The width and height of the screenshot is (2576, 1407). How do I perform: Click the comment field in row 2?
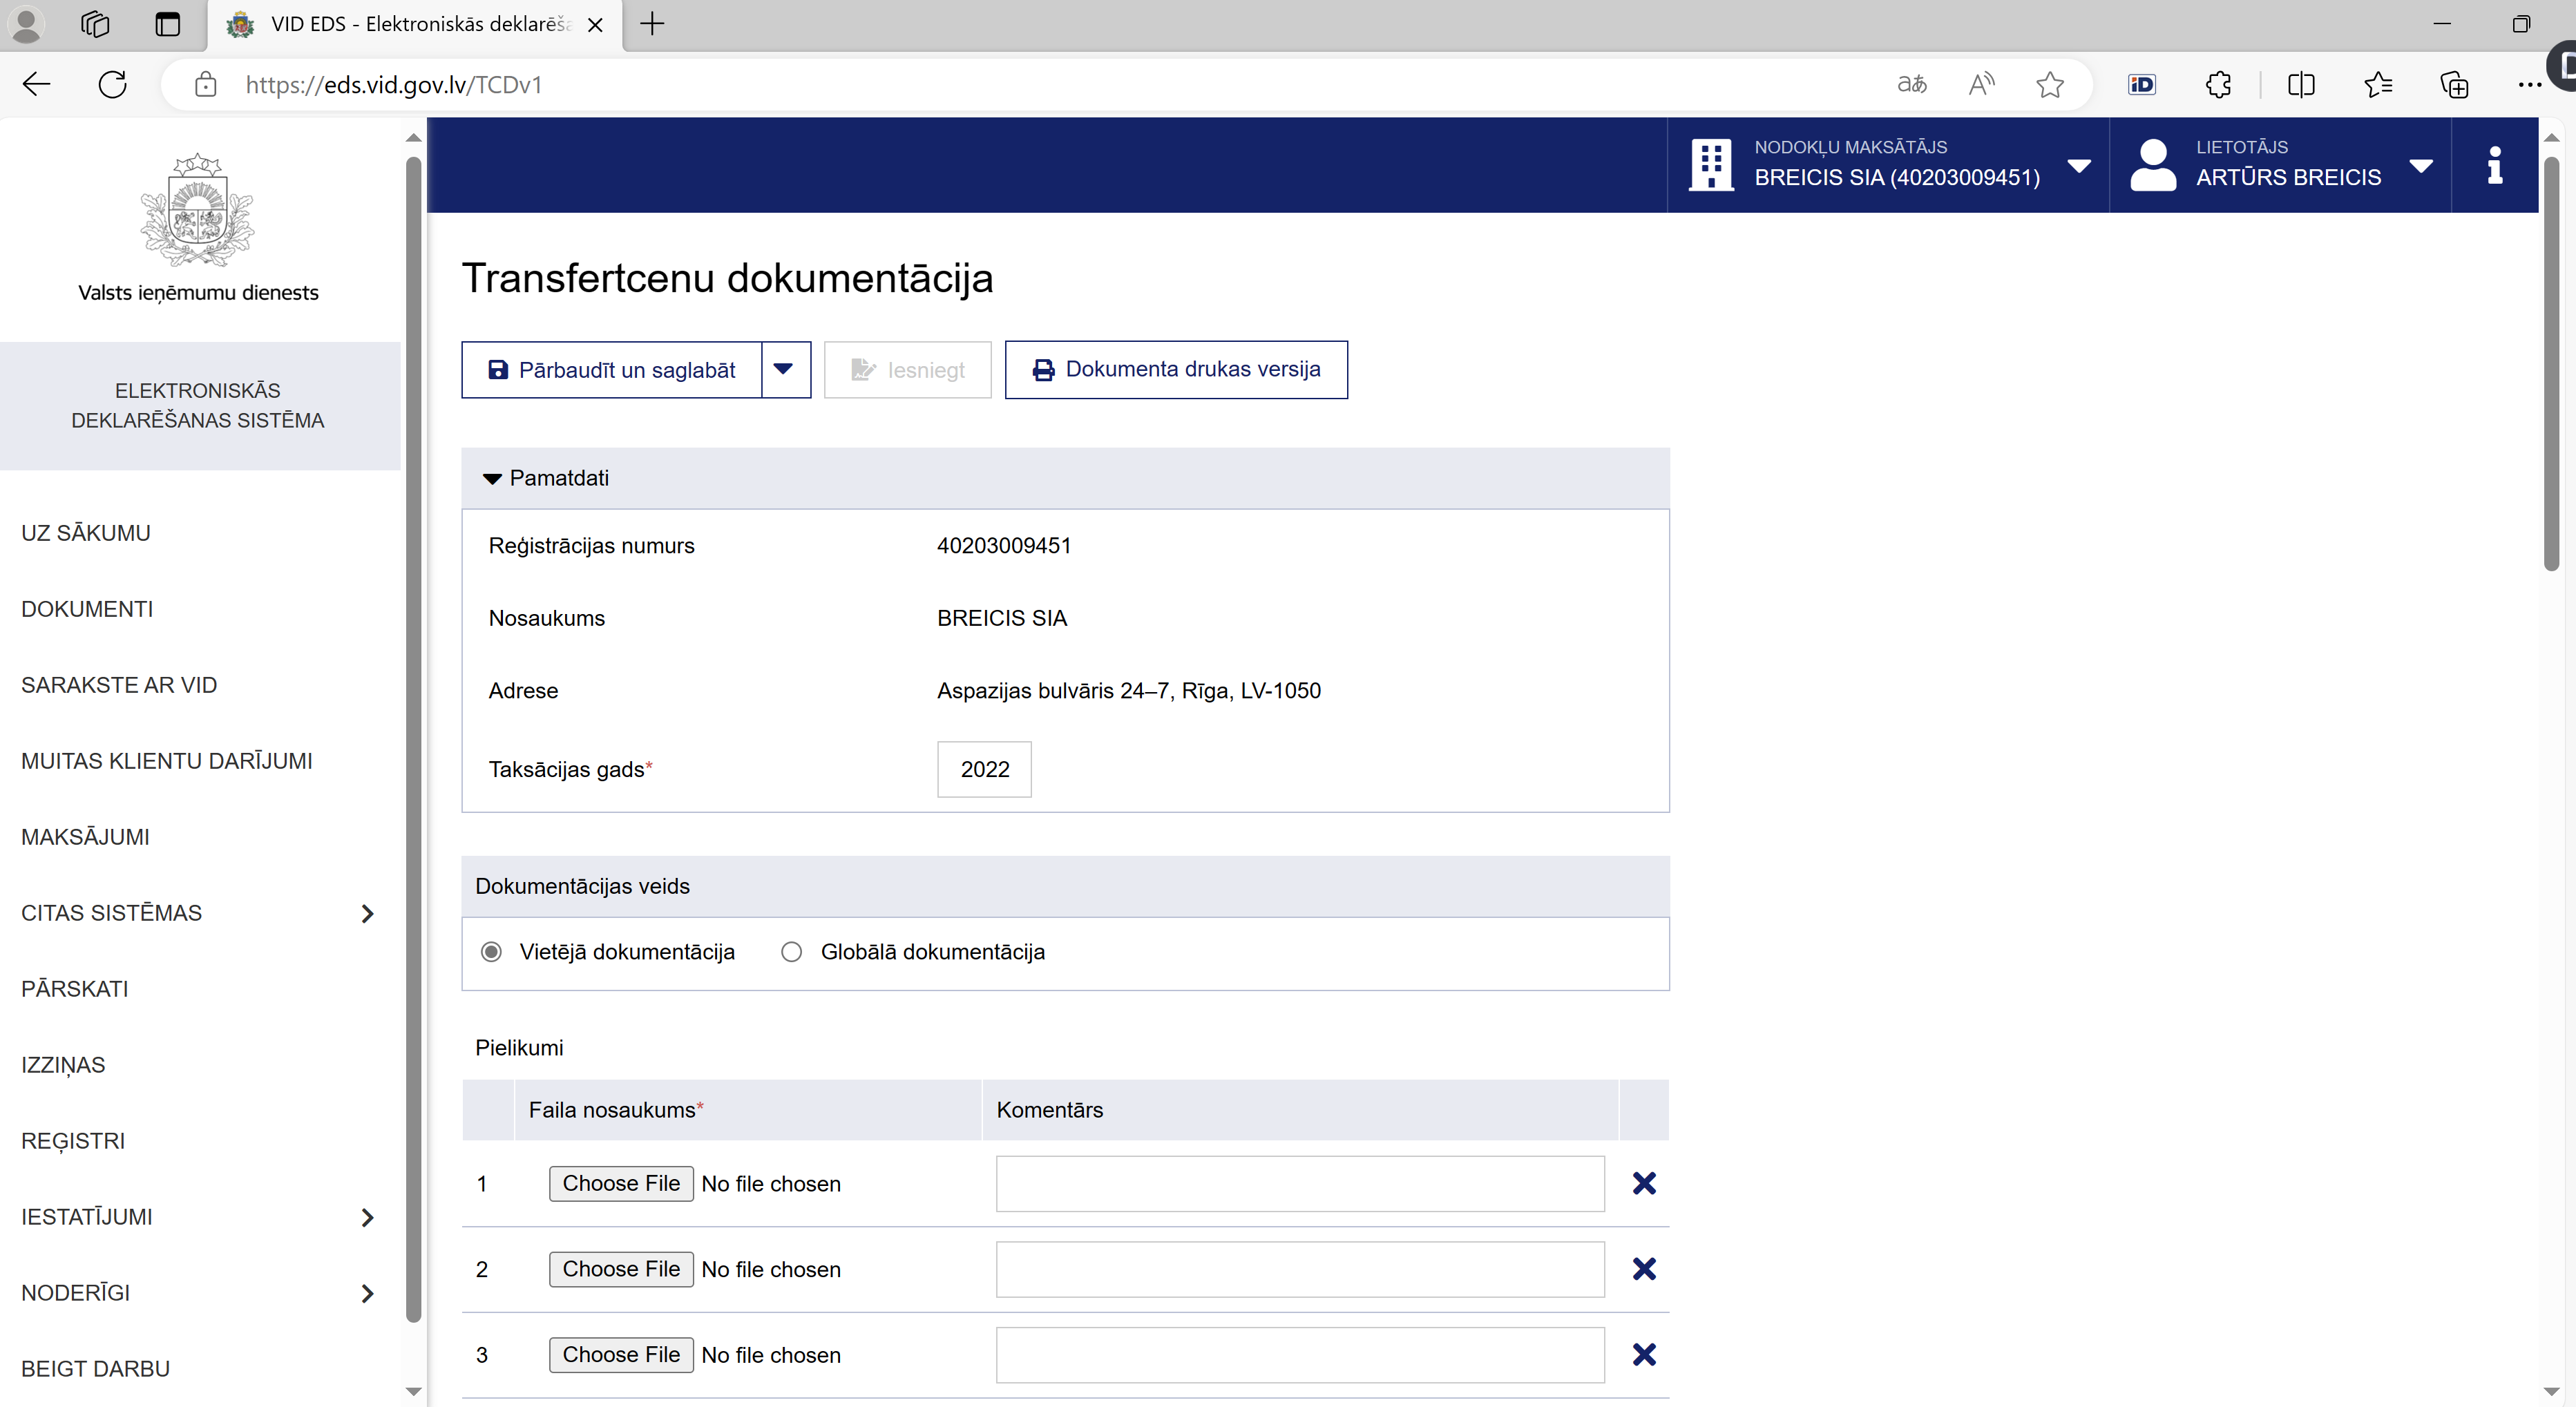[x=1300, y=1270]
